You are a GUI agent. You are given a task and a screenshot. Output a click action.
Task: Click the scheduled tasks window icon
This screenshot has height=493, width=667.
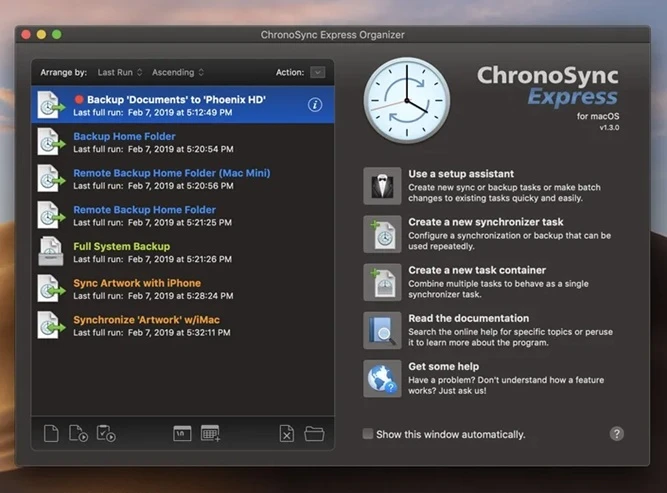[x=182, y=433]
